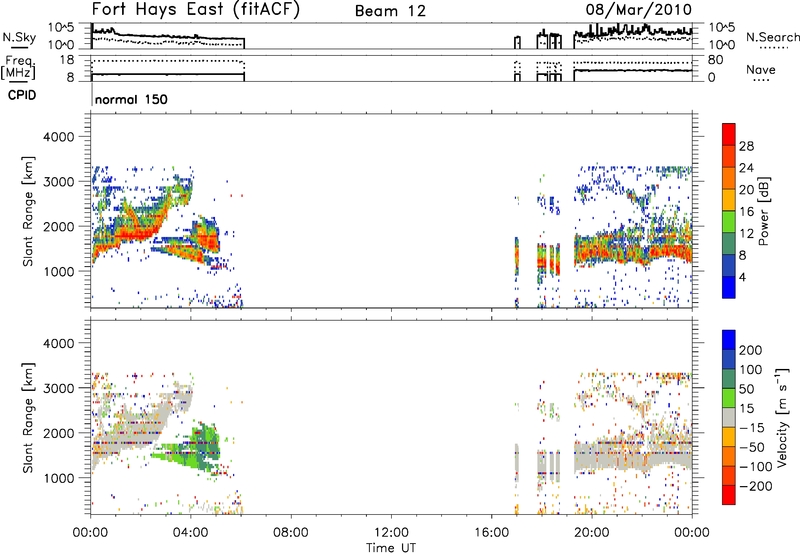Click the '-50' velocity colorbar tick label

point(752,447)
